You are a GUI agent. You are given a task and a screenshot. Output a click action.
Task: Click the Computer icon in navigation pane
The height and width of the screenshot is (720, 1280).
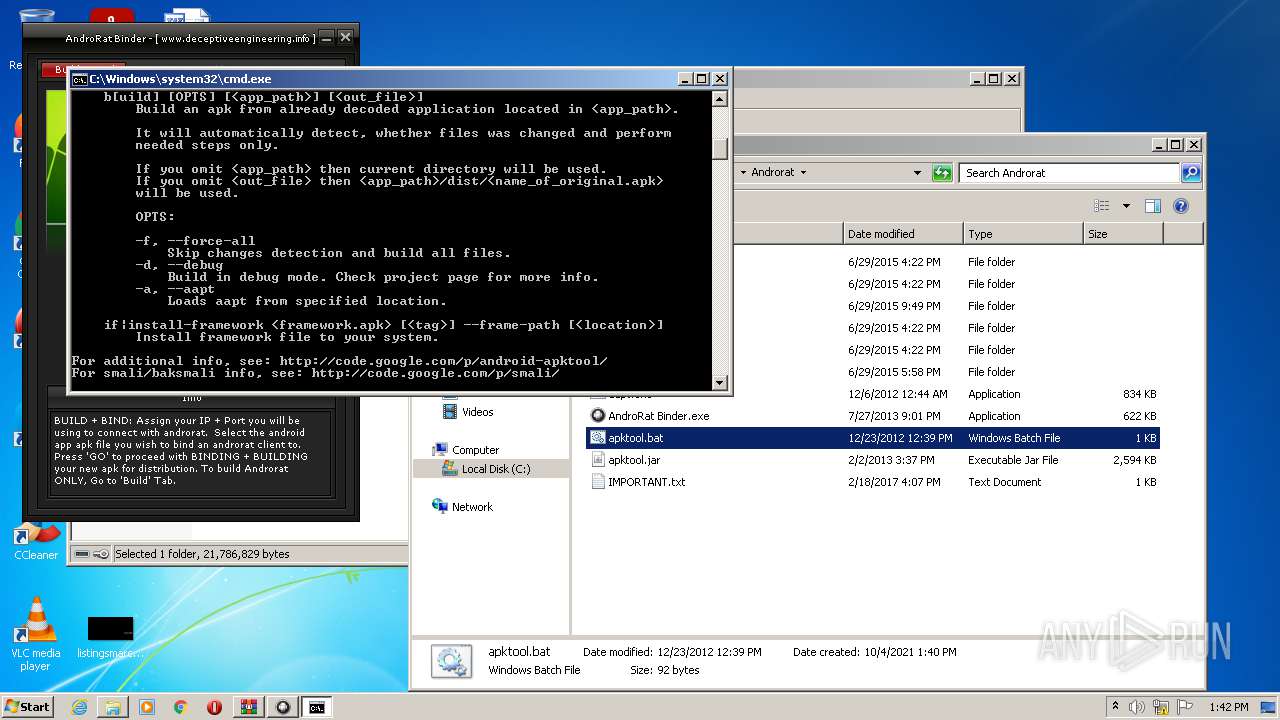pos(440,450)
